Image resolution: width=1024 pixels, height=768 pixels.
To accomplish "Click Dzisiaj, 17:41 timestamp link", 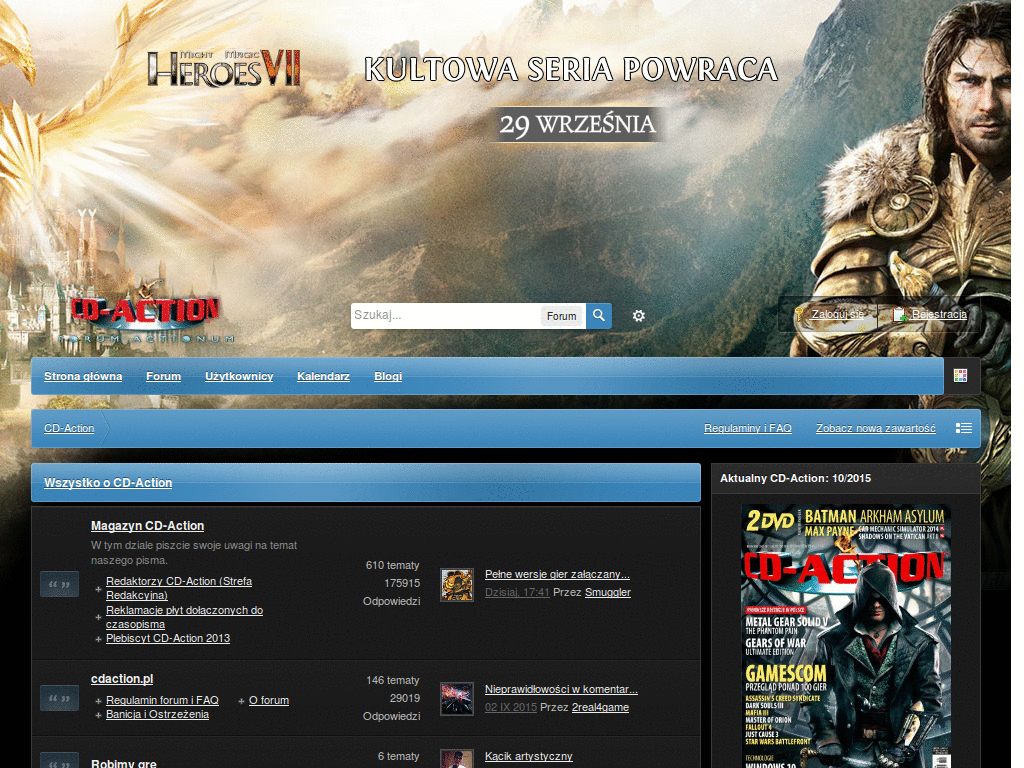I will (x=517, y=592).
